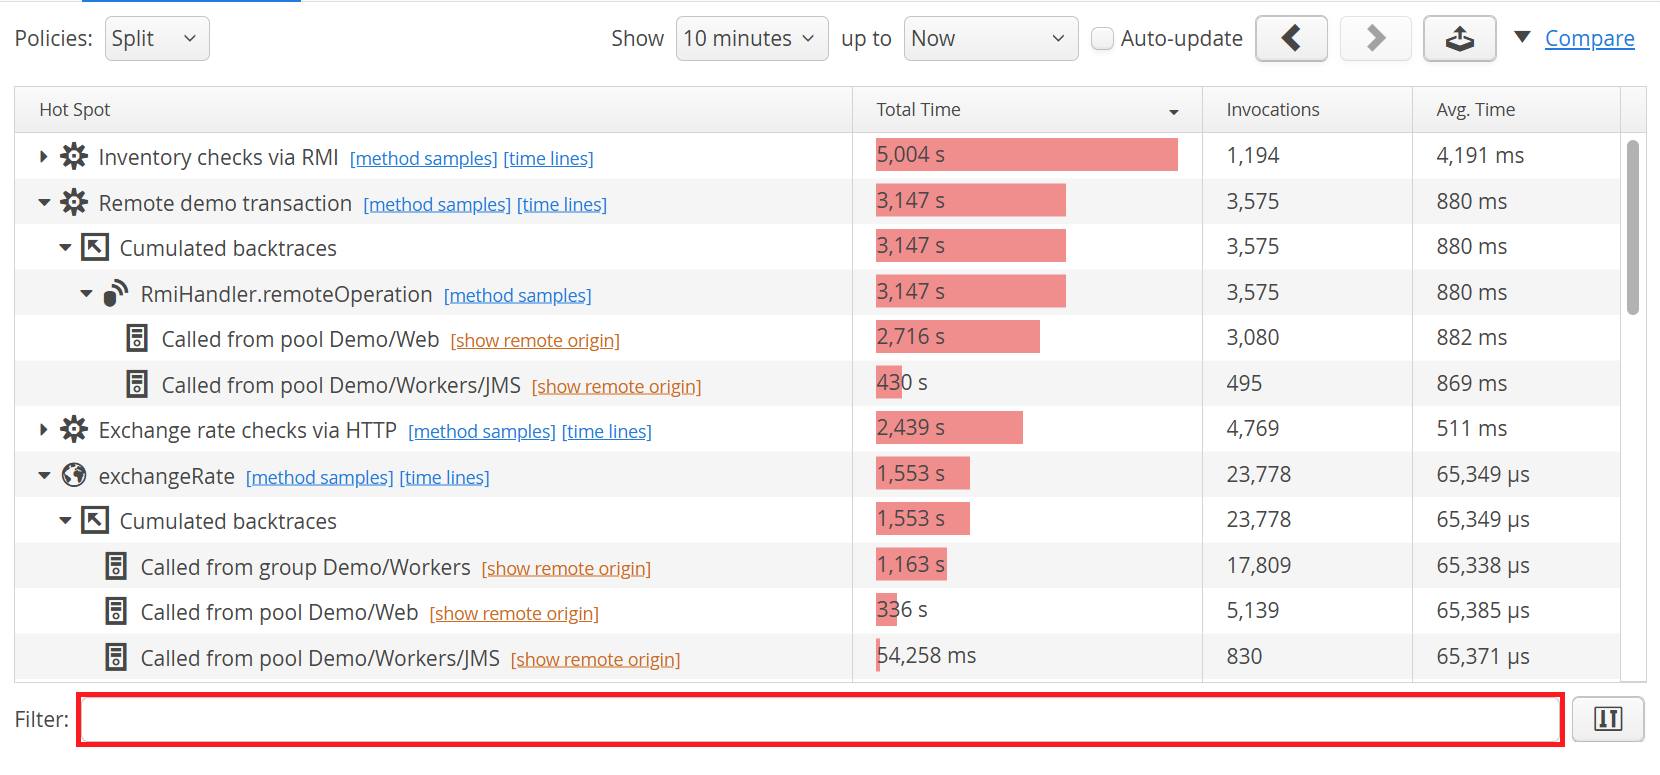This screenshot has width=1660, height=775.
Task: Enable the Auto-update checkbox
Action: 1102,39
